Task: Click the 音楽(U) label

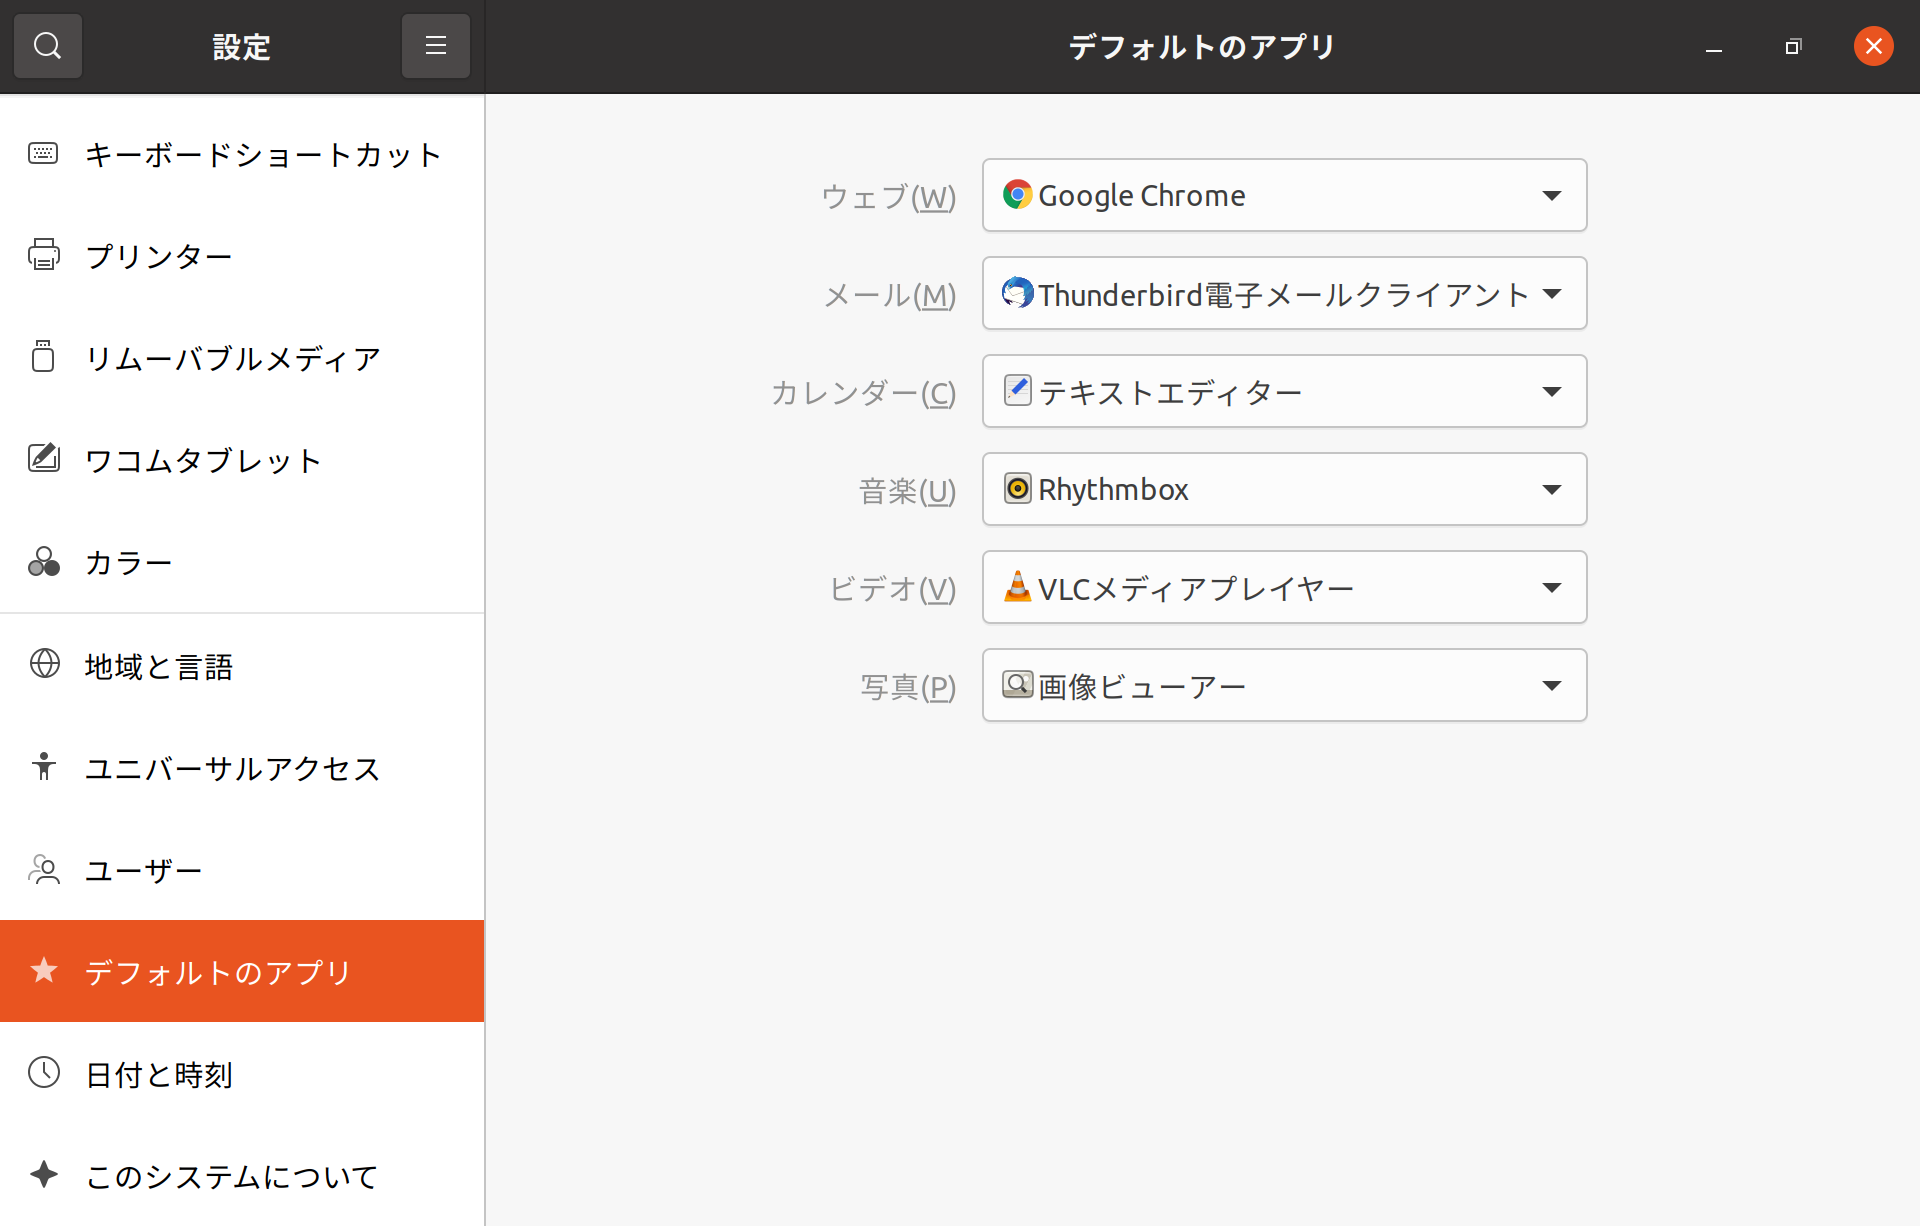Action: click(907, 490)
